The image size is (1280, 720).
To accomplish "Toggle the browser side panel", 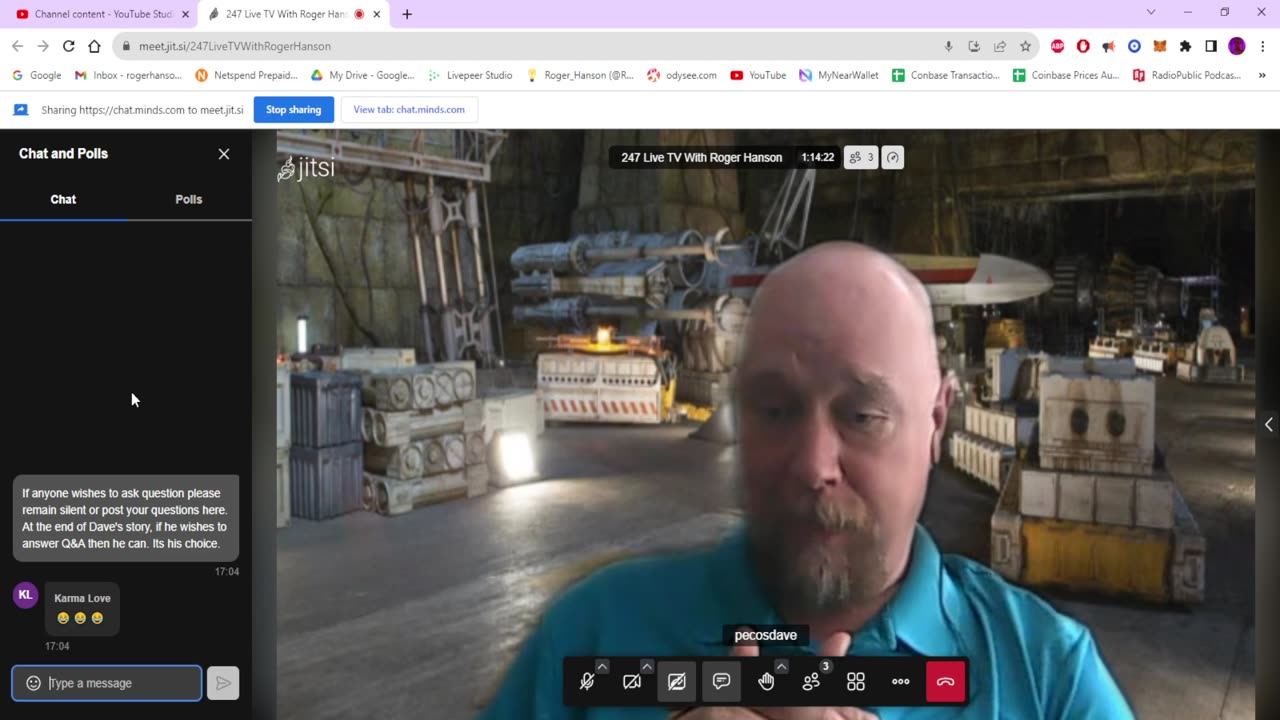I will tap(1211, 46).
